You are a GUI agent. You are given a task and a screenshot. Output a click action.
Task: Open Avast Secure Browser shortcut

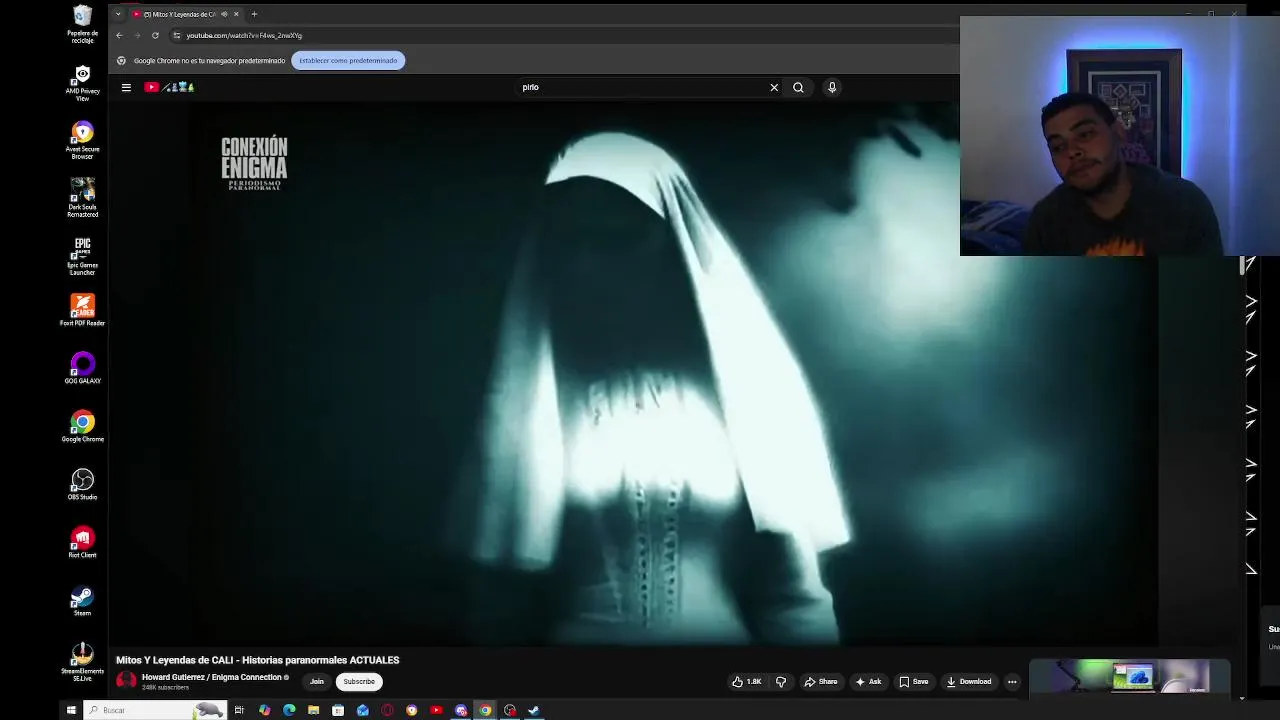(x=82, y=141)
